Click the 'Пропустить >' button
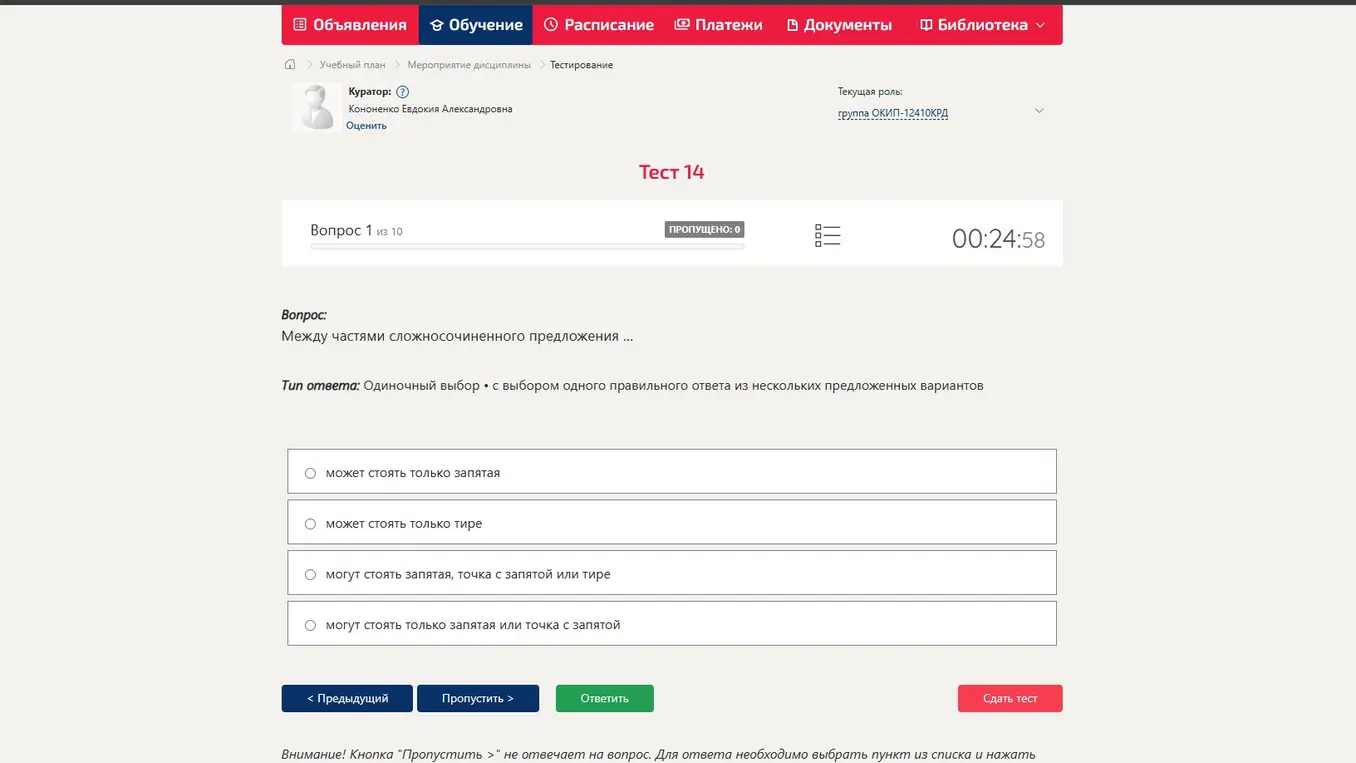This screenshot has width=1356, height=763. tap(478, 698)
